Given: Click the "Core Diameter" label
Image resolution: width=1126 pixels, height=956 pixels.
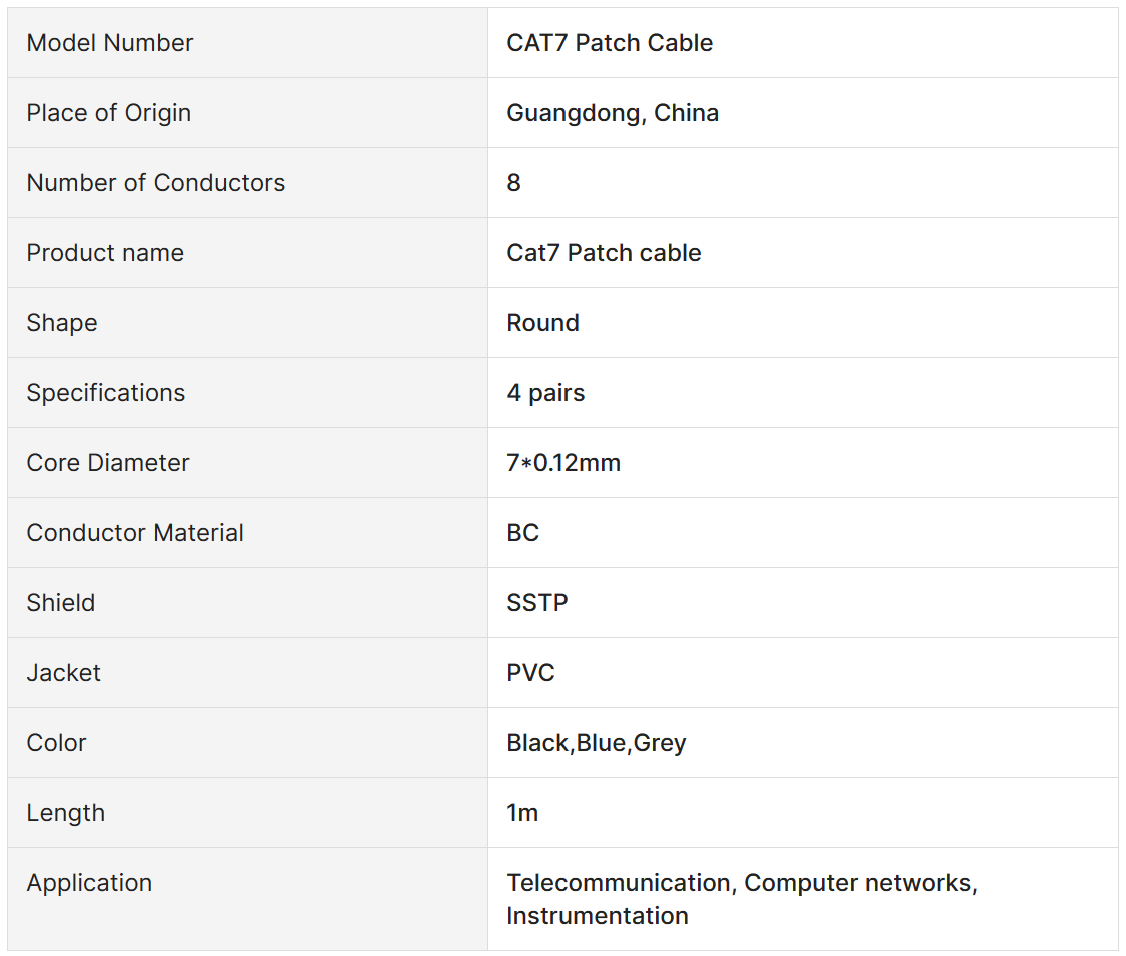Looking at the screenshot, I should click(108, 463).
